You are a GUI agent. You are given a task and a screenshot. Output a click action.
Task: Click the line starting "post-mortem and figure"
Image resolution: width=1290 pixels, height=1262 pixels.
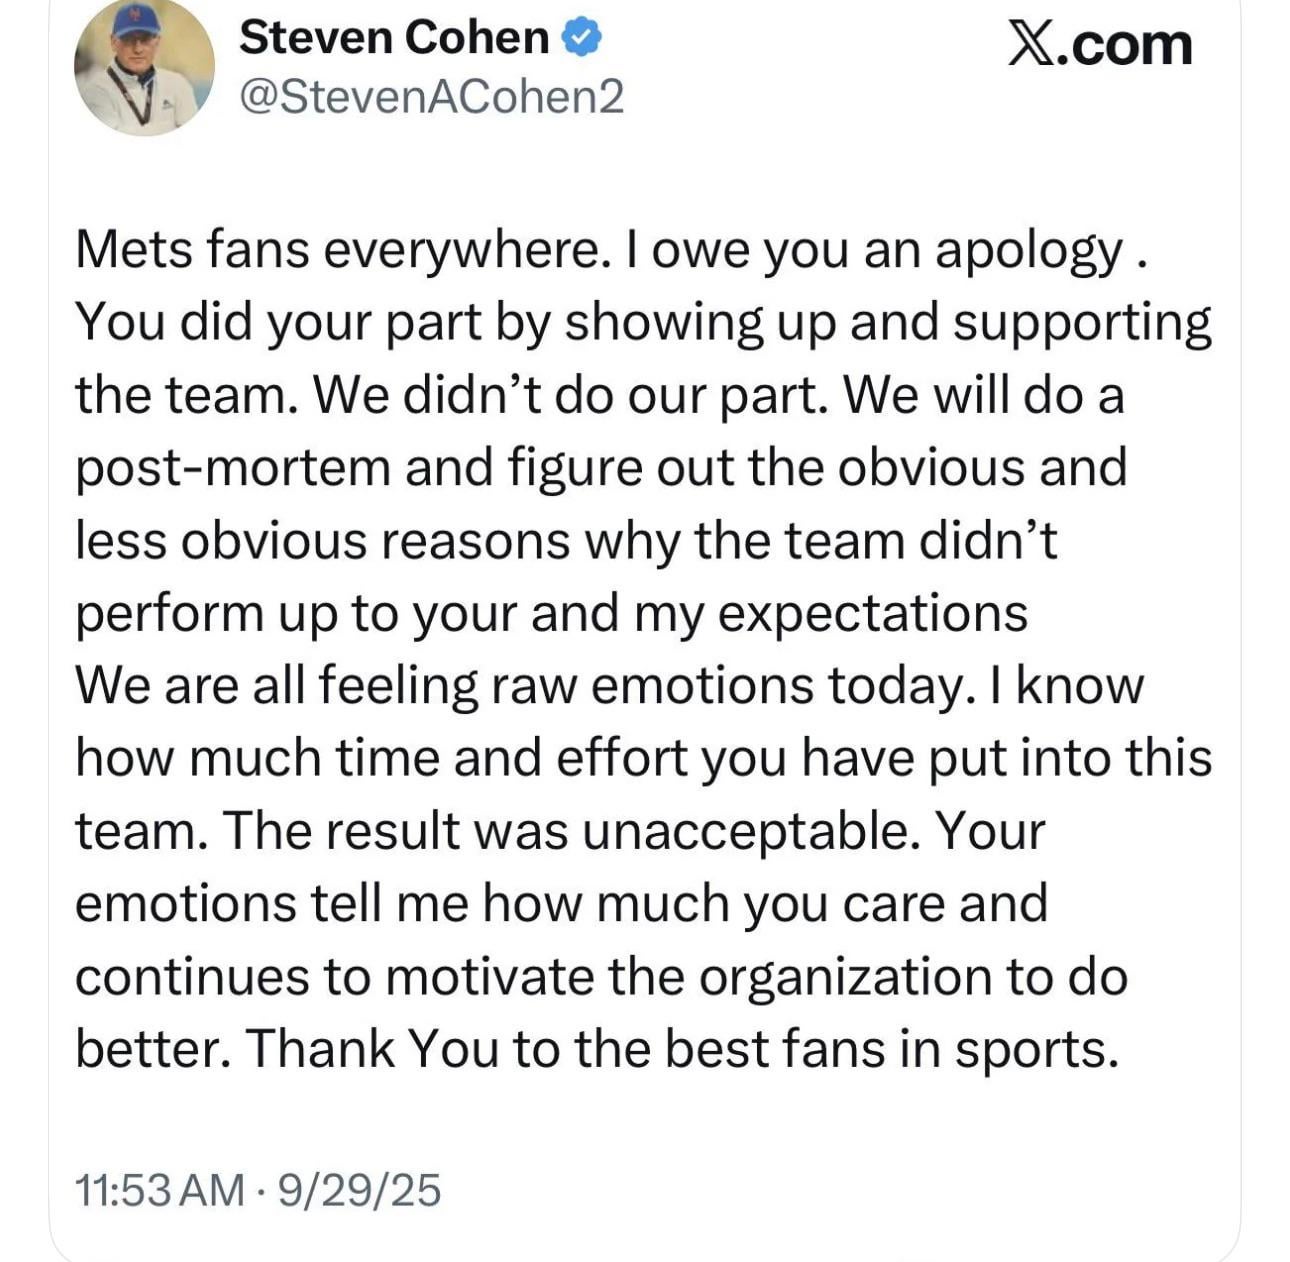[x=601, y=468]
